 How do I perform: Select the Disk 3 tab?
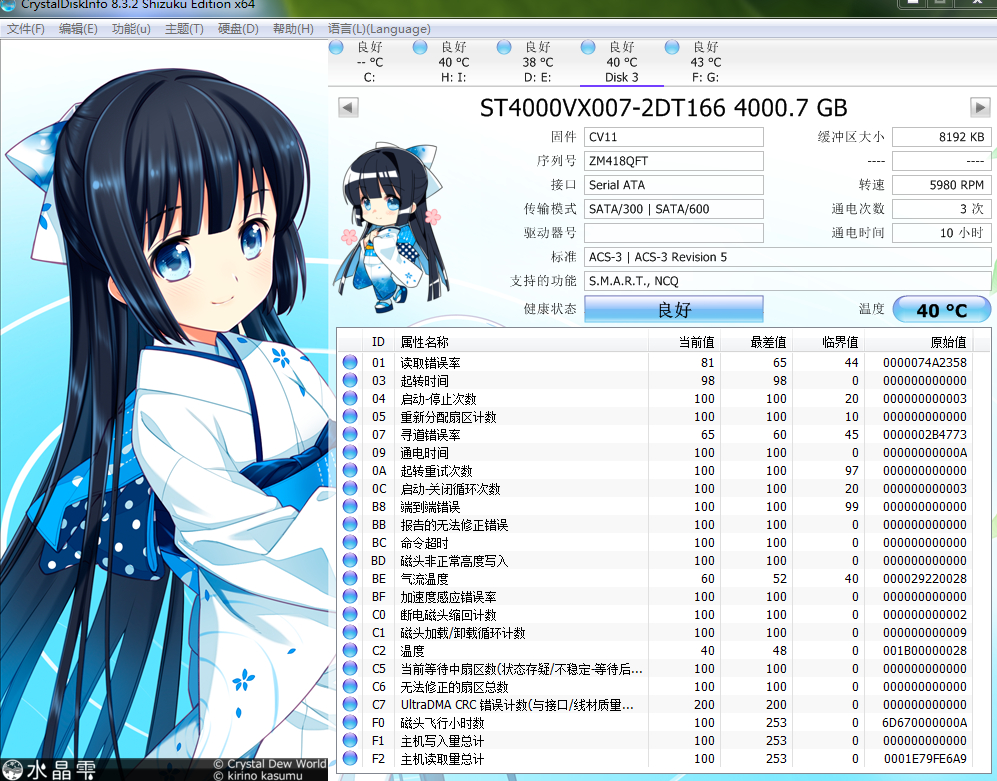click(x=622, y=62)
